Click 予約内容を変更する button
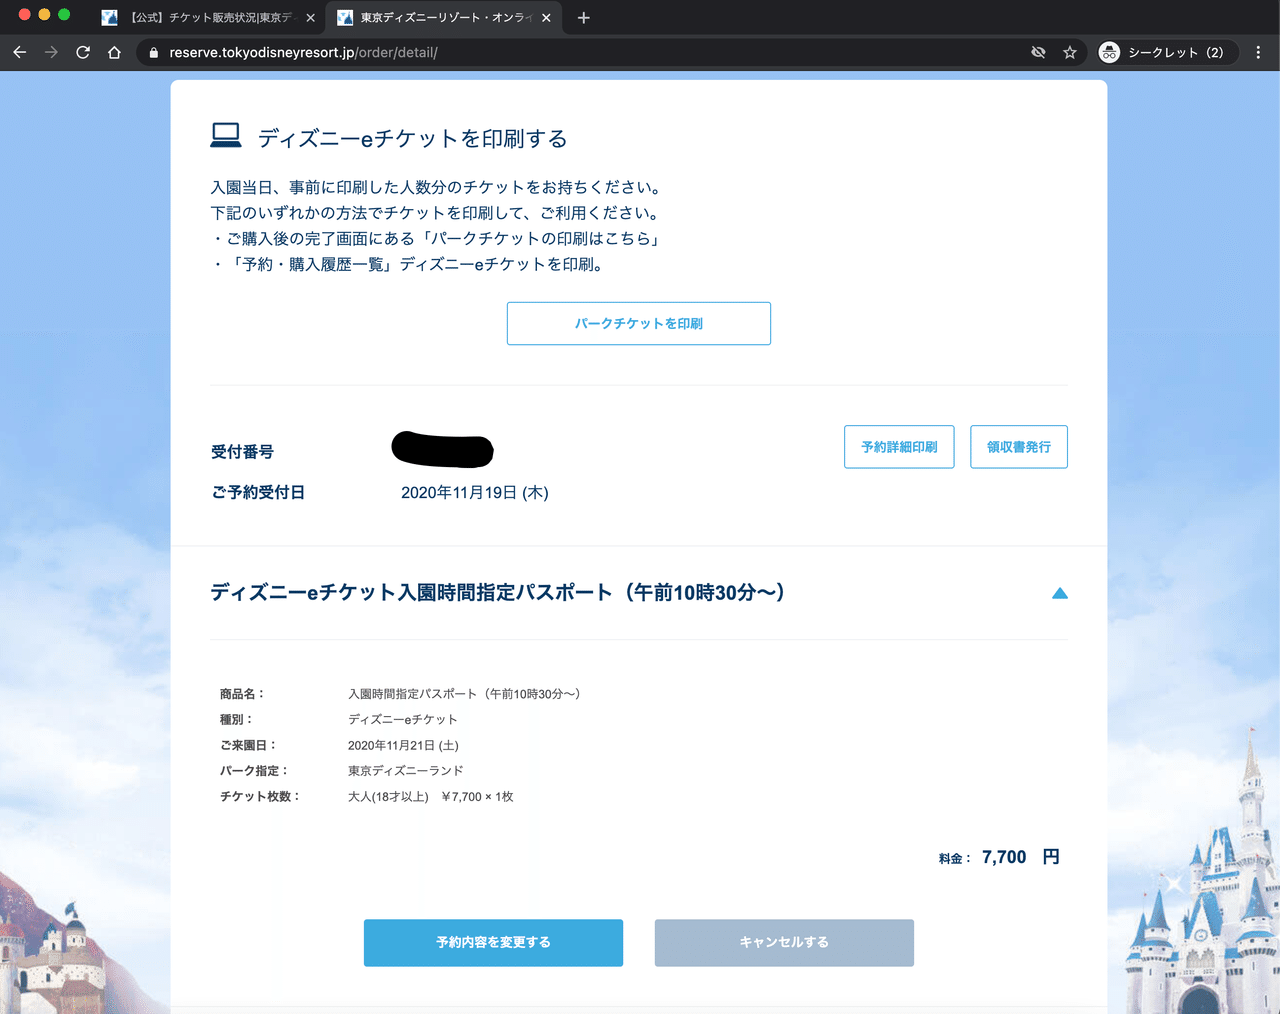1280x1014 pixels. [x=493, y=943]
